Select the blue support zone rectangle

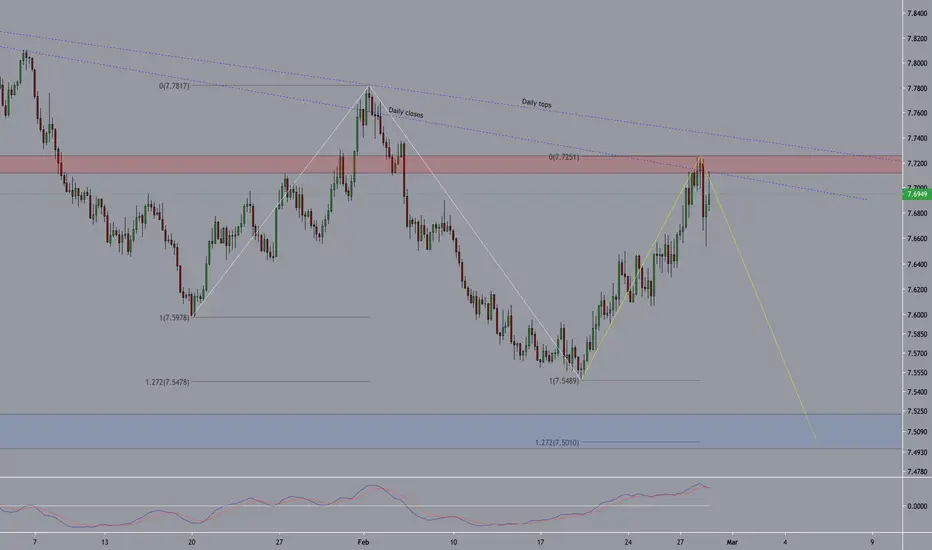pos(451,431)
